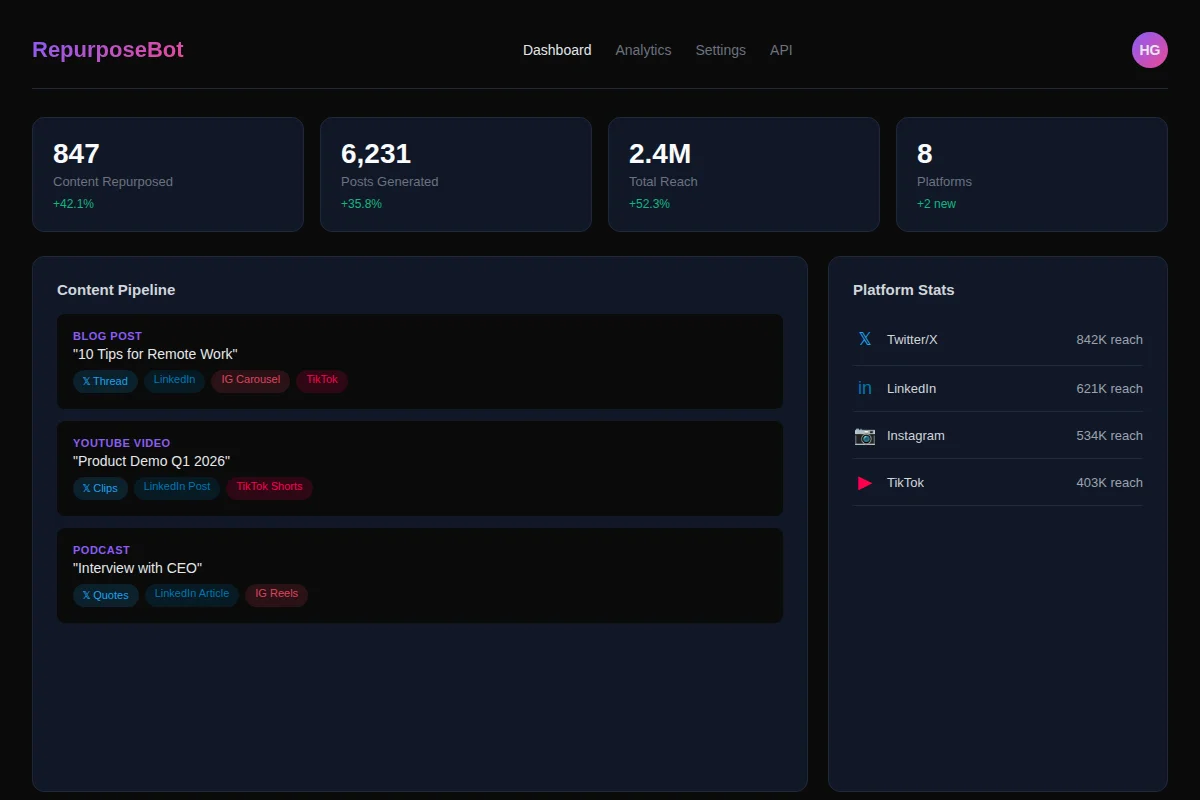Click the TikTok play icon in Platform Stats
This screenshot has width=1200, height=800.
[x=864, y=483]
